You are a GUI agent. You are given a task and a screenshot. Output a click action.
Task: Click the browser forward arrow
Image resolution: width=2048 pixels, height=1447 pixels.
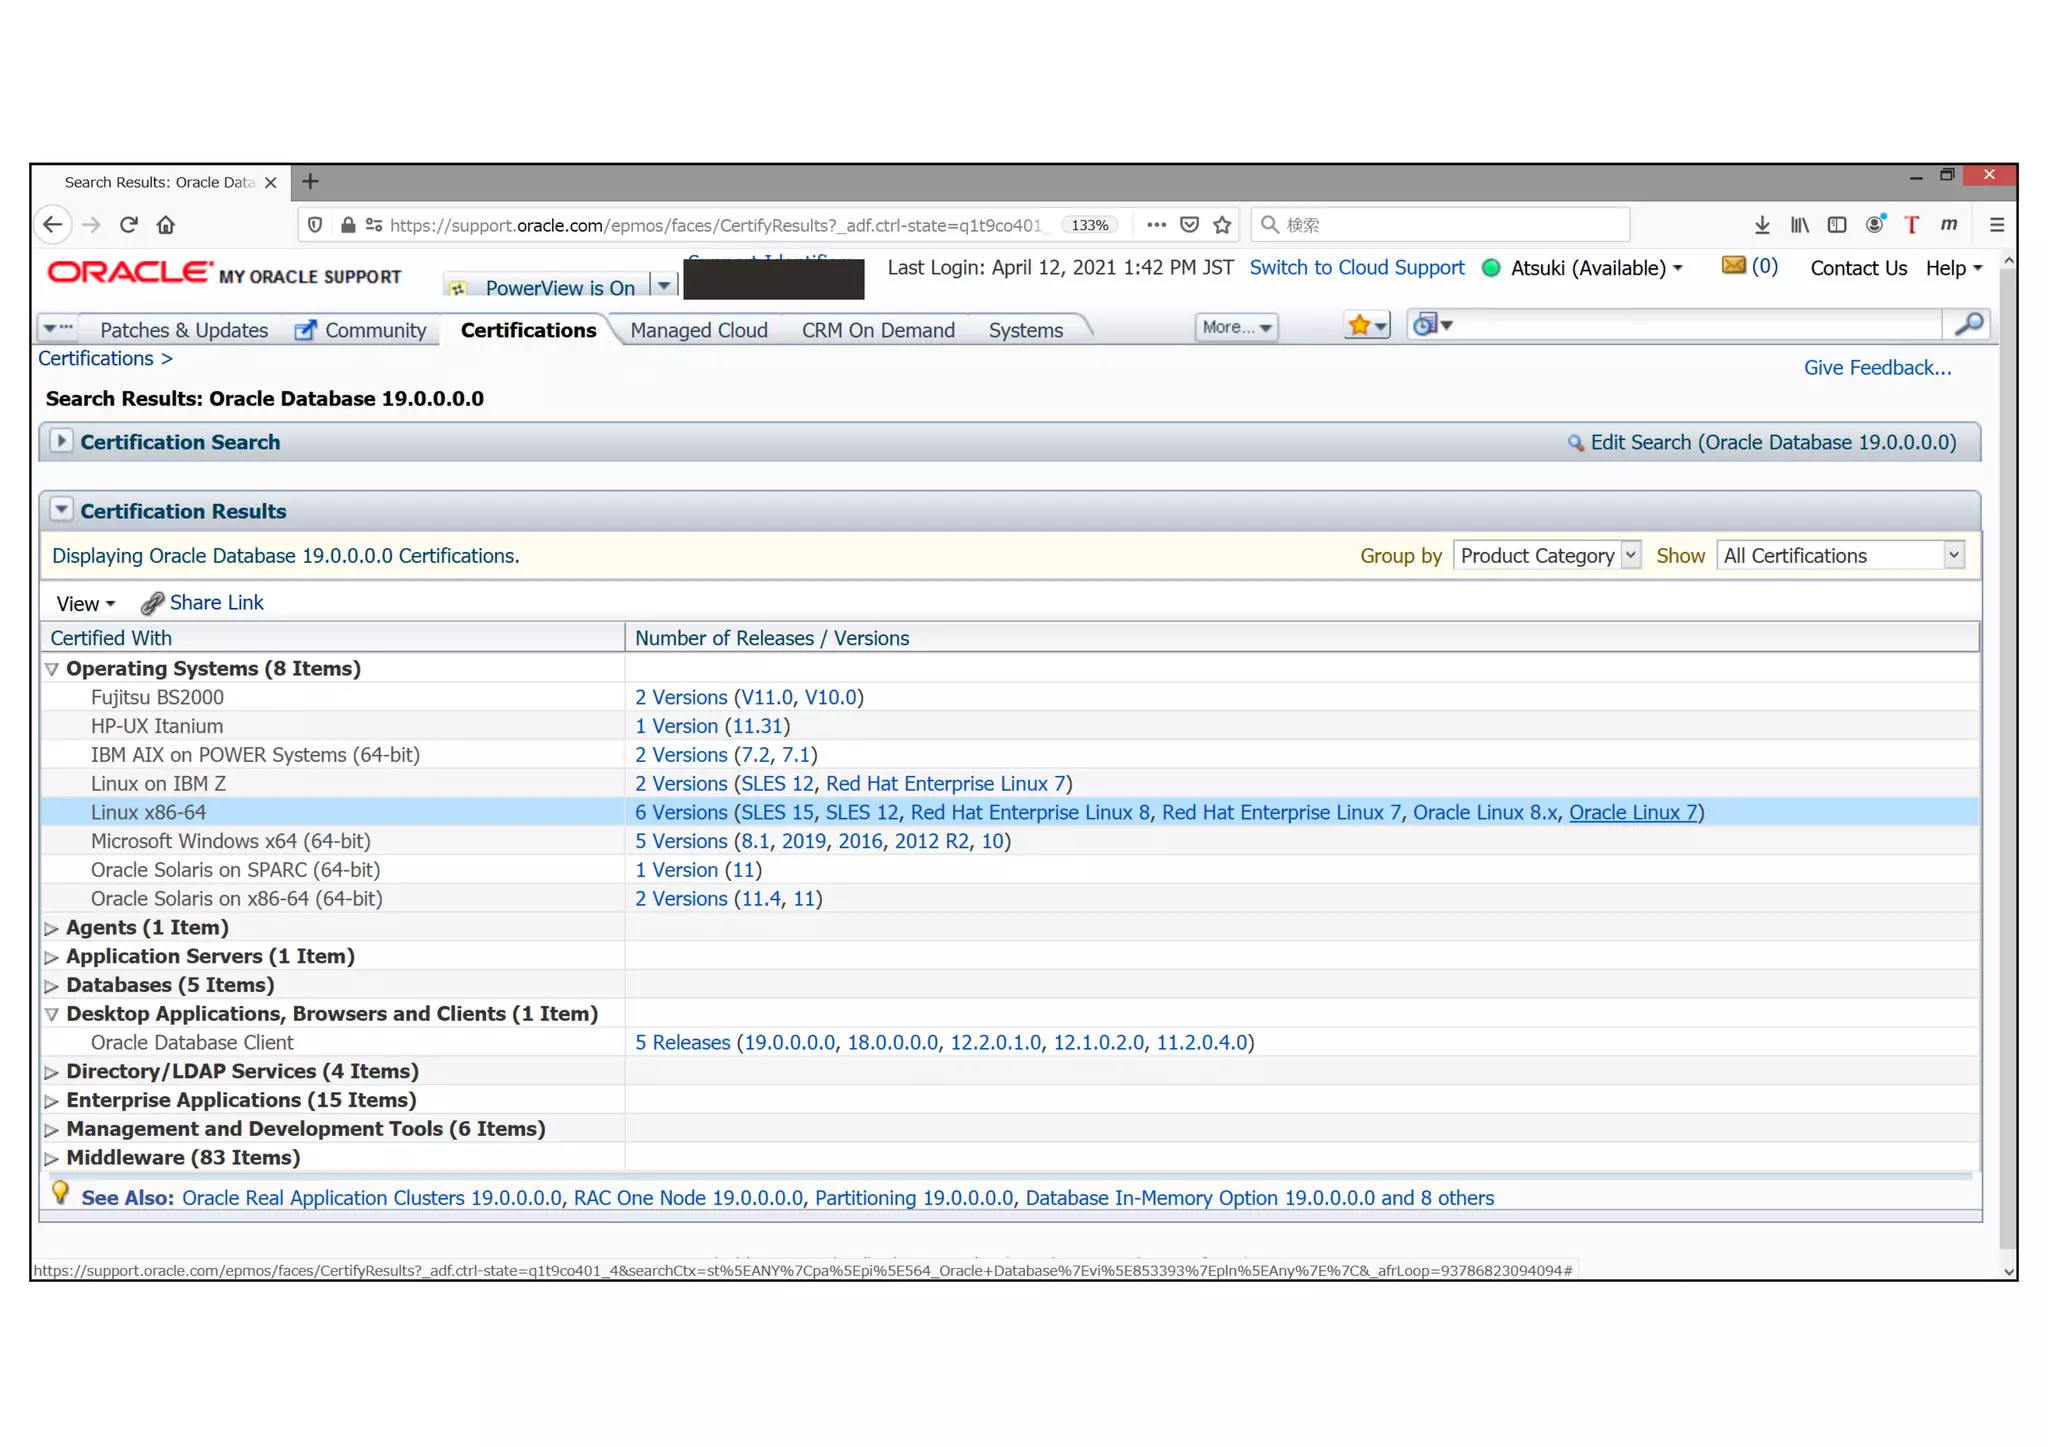coord(91,225)
